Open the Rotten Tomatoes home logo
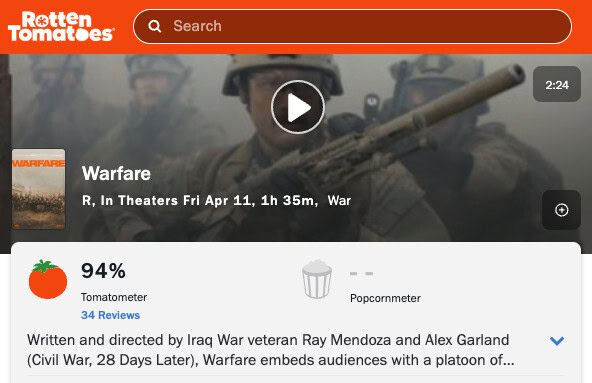The image size is (592, 383). tap(61, 26)
